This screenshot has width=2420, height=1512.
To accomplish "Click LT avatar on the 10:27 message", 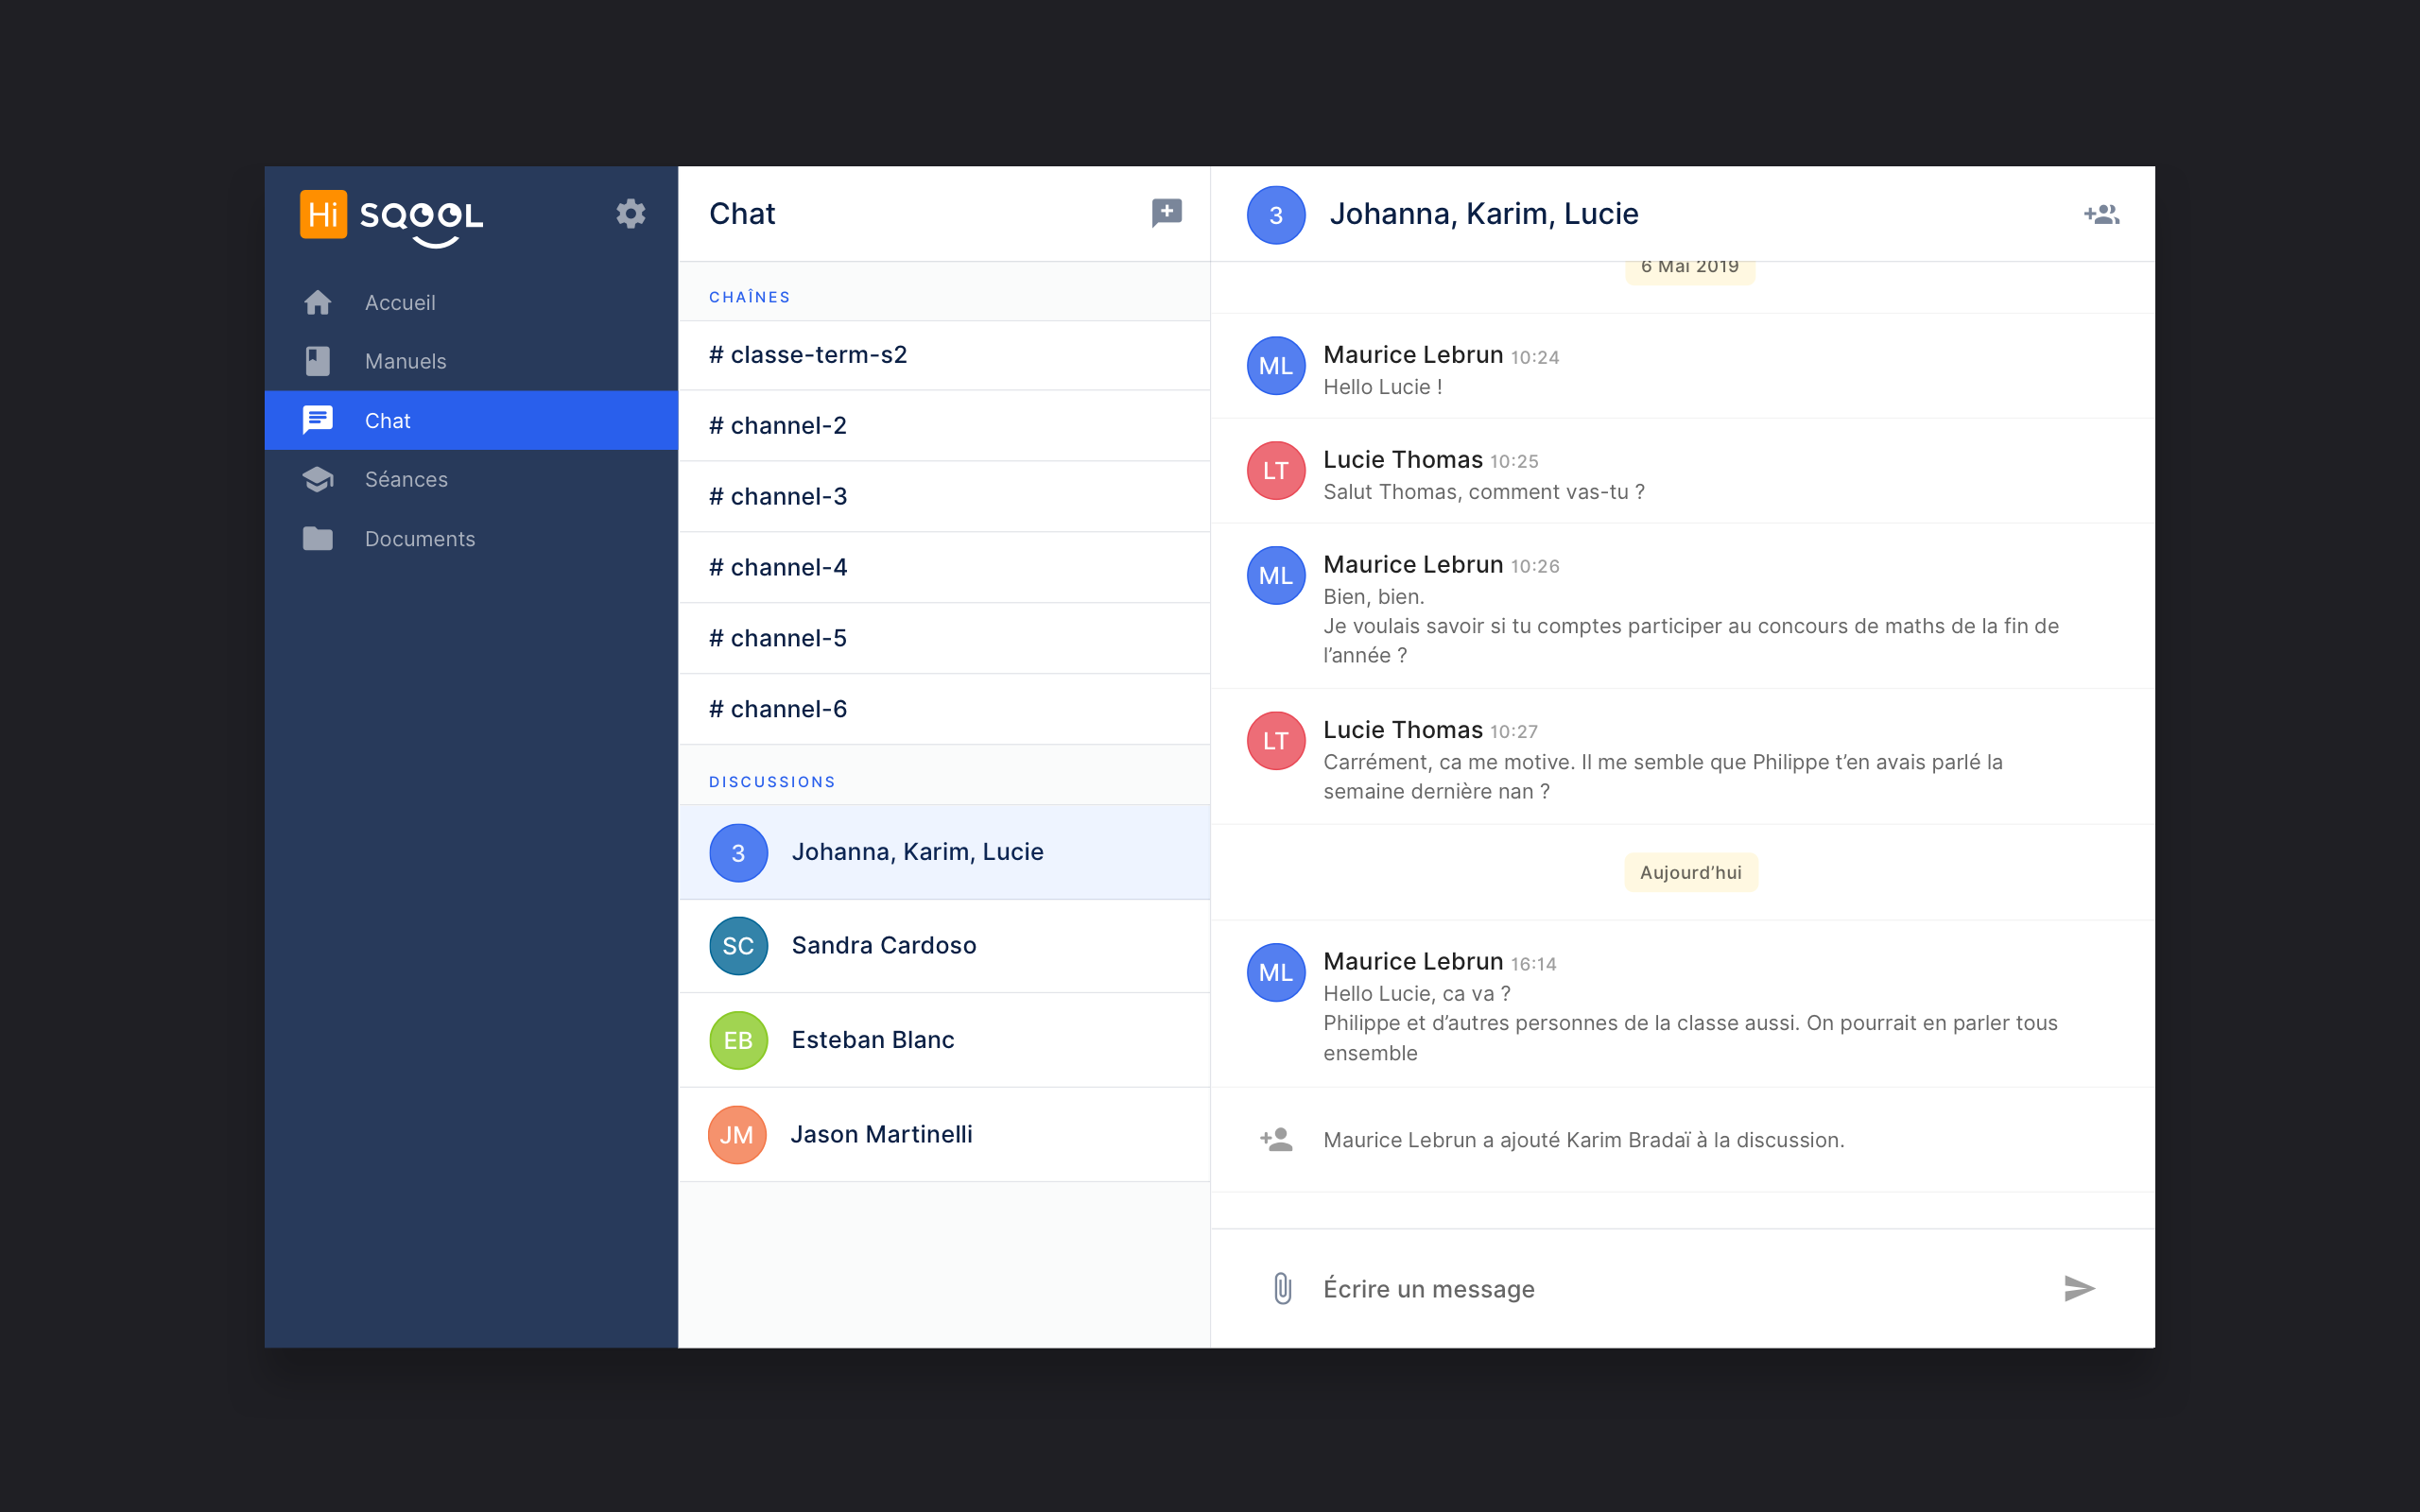I will click(1276, 740).
